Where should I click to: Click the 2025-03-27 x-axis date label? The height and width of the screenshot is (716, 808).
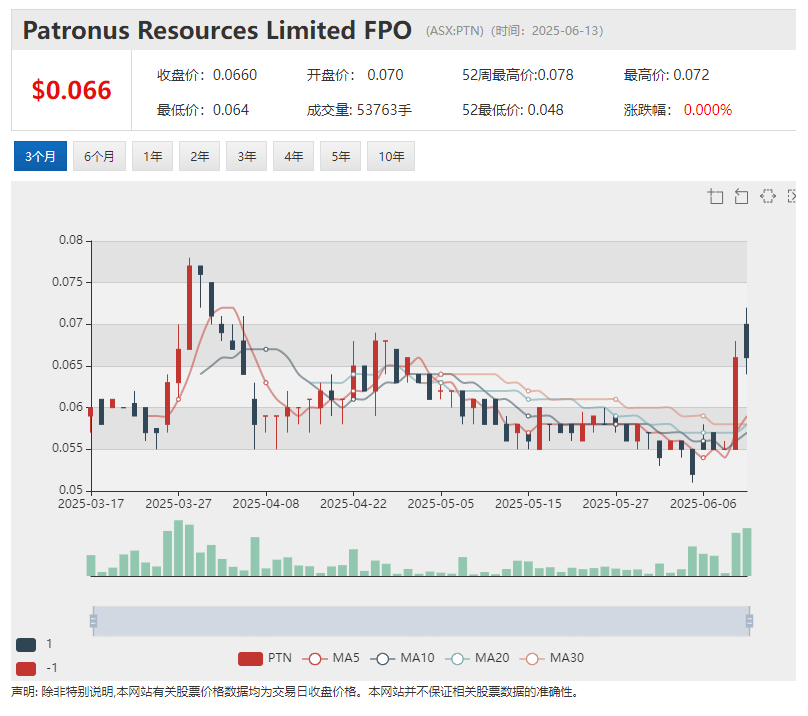coord(178,504)
